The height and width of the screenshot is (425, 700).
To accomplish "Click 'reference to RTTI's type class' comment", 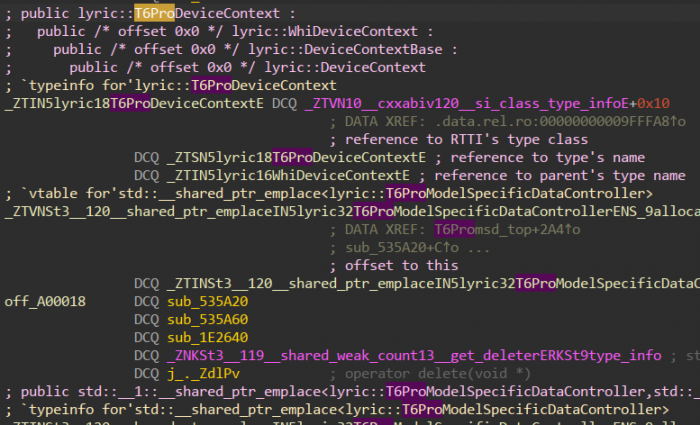I will pyautogui.click(x=467, y=140).
